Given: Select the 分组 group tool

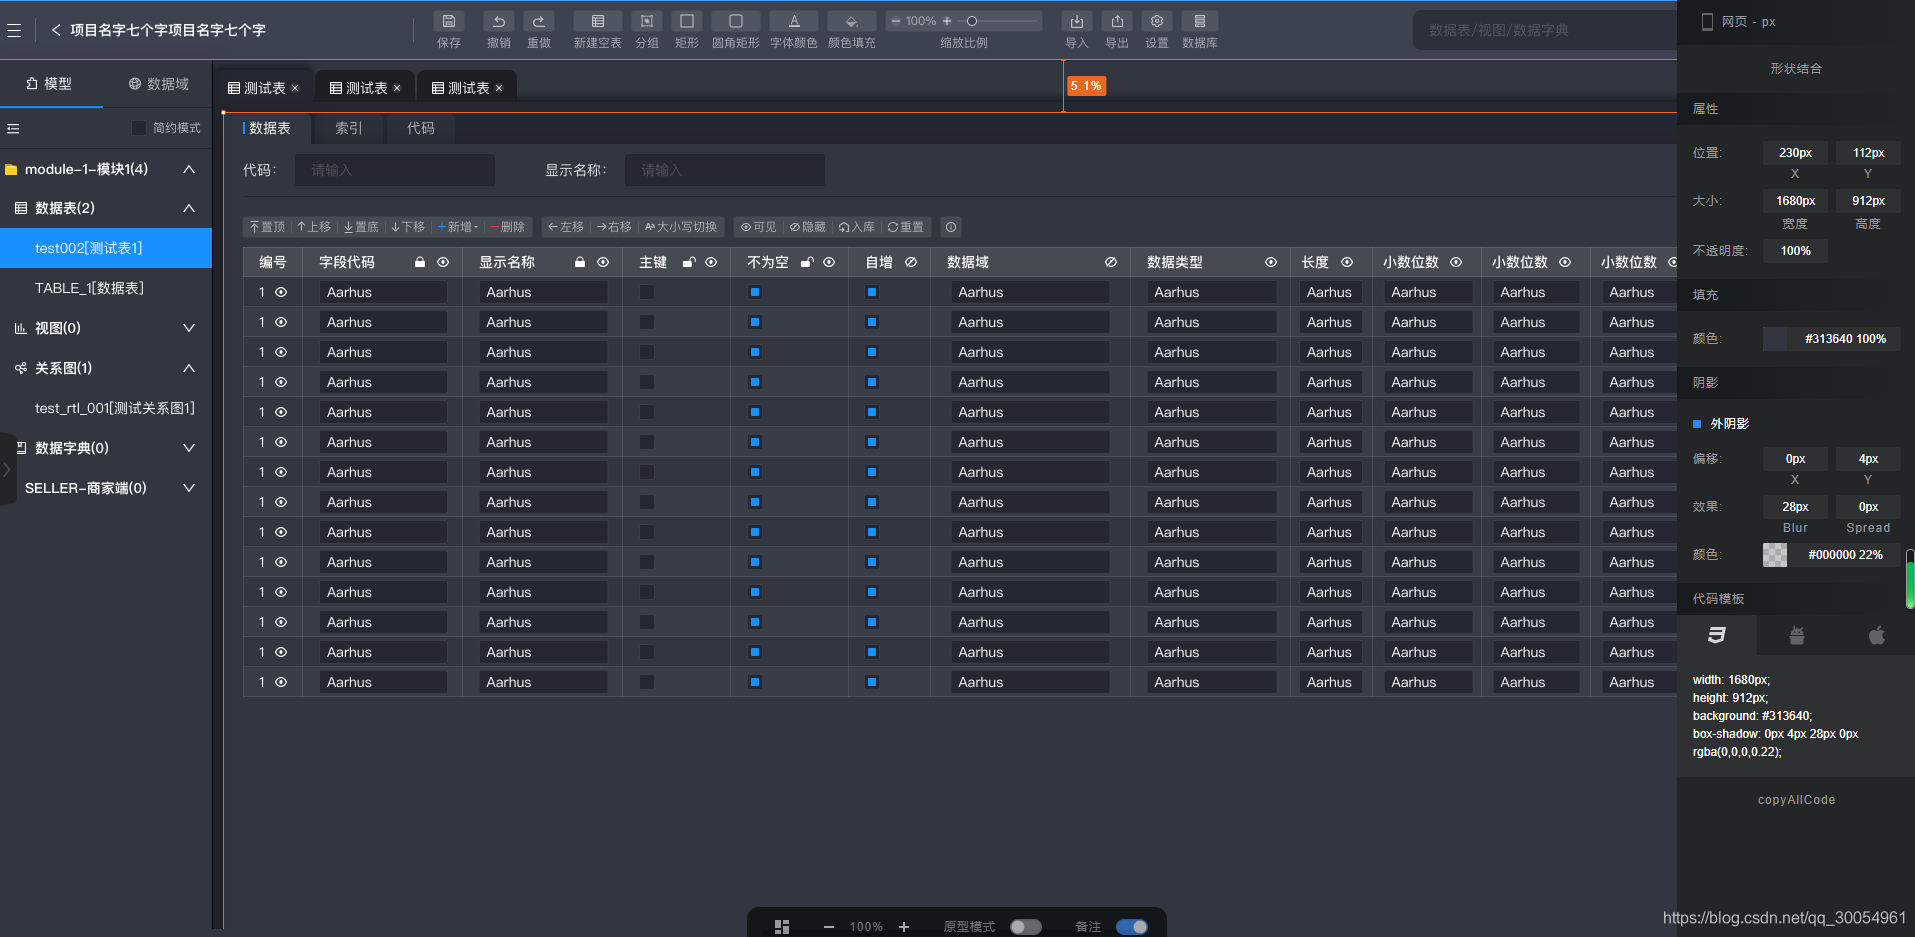Looking at the screenshot, I should point(647,21).
